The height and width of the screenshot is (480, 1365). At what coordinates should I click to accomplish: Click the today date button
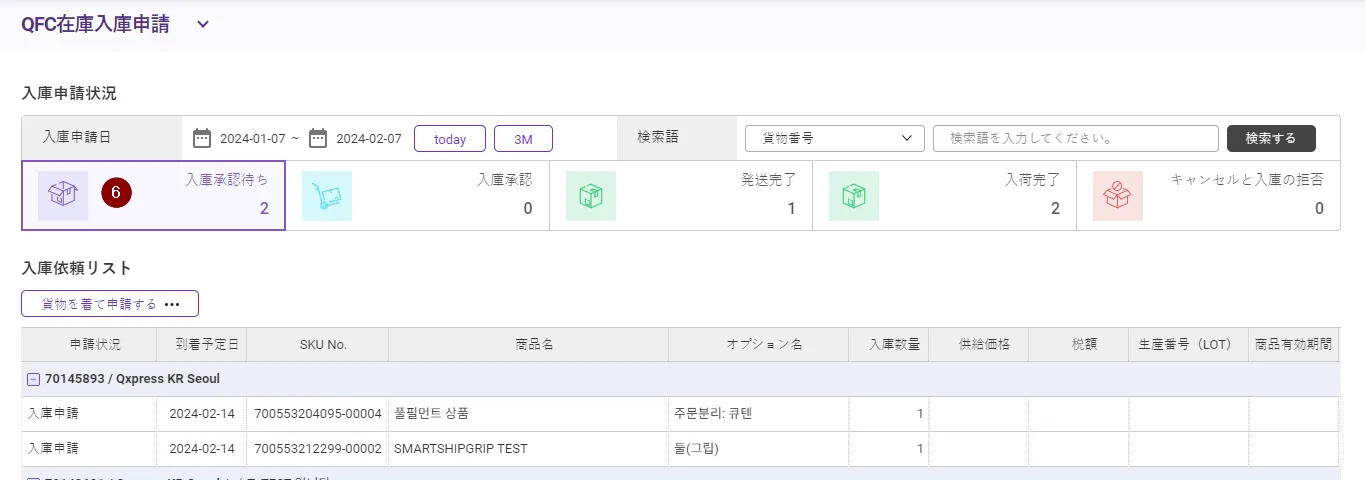click(450, 139)
